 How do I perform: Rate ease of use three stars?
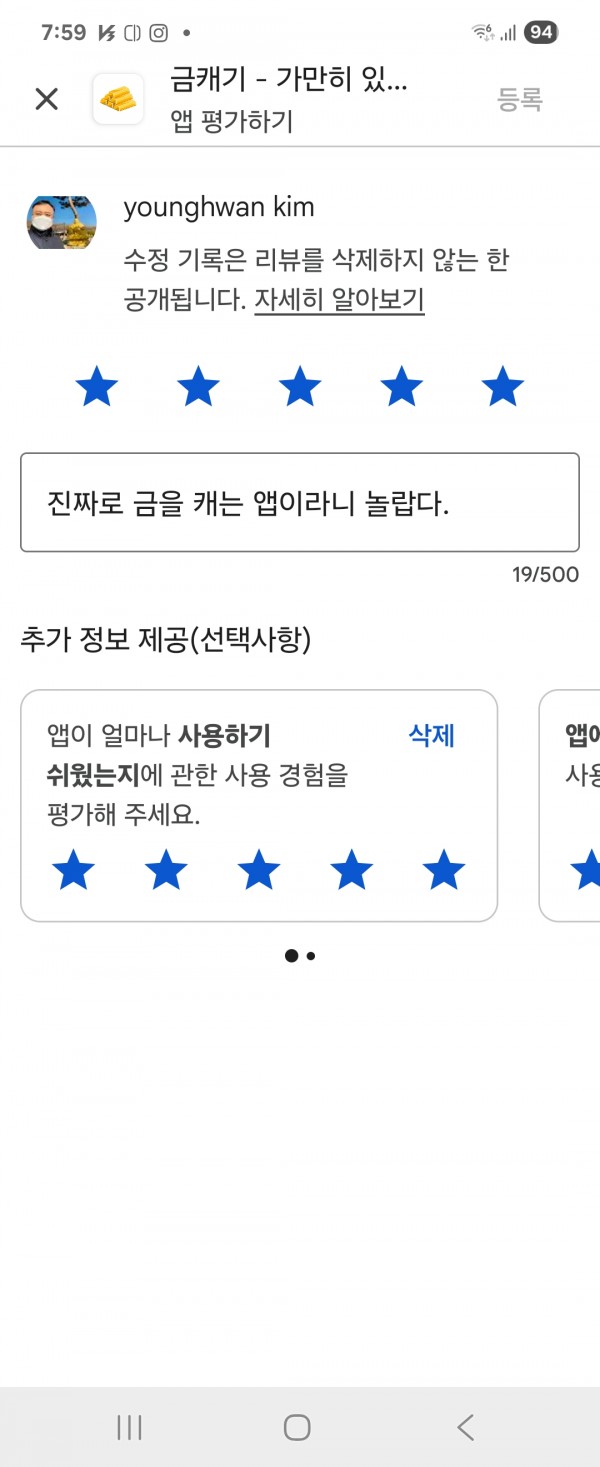pyautogui.click(x=259, y=870)
